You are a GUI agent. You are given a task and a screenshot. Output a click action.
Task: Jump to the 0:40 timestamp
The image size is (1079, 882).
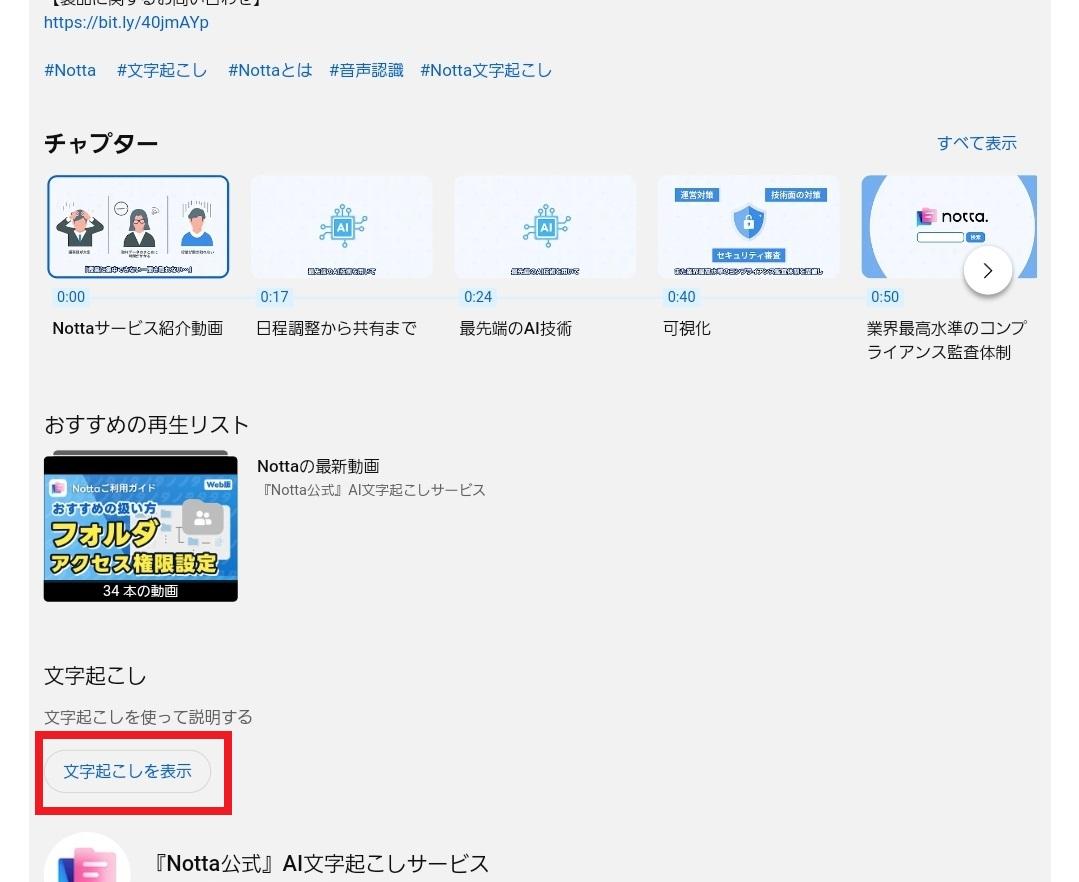(681, 297)
